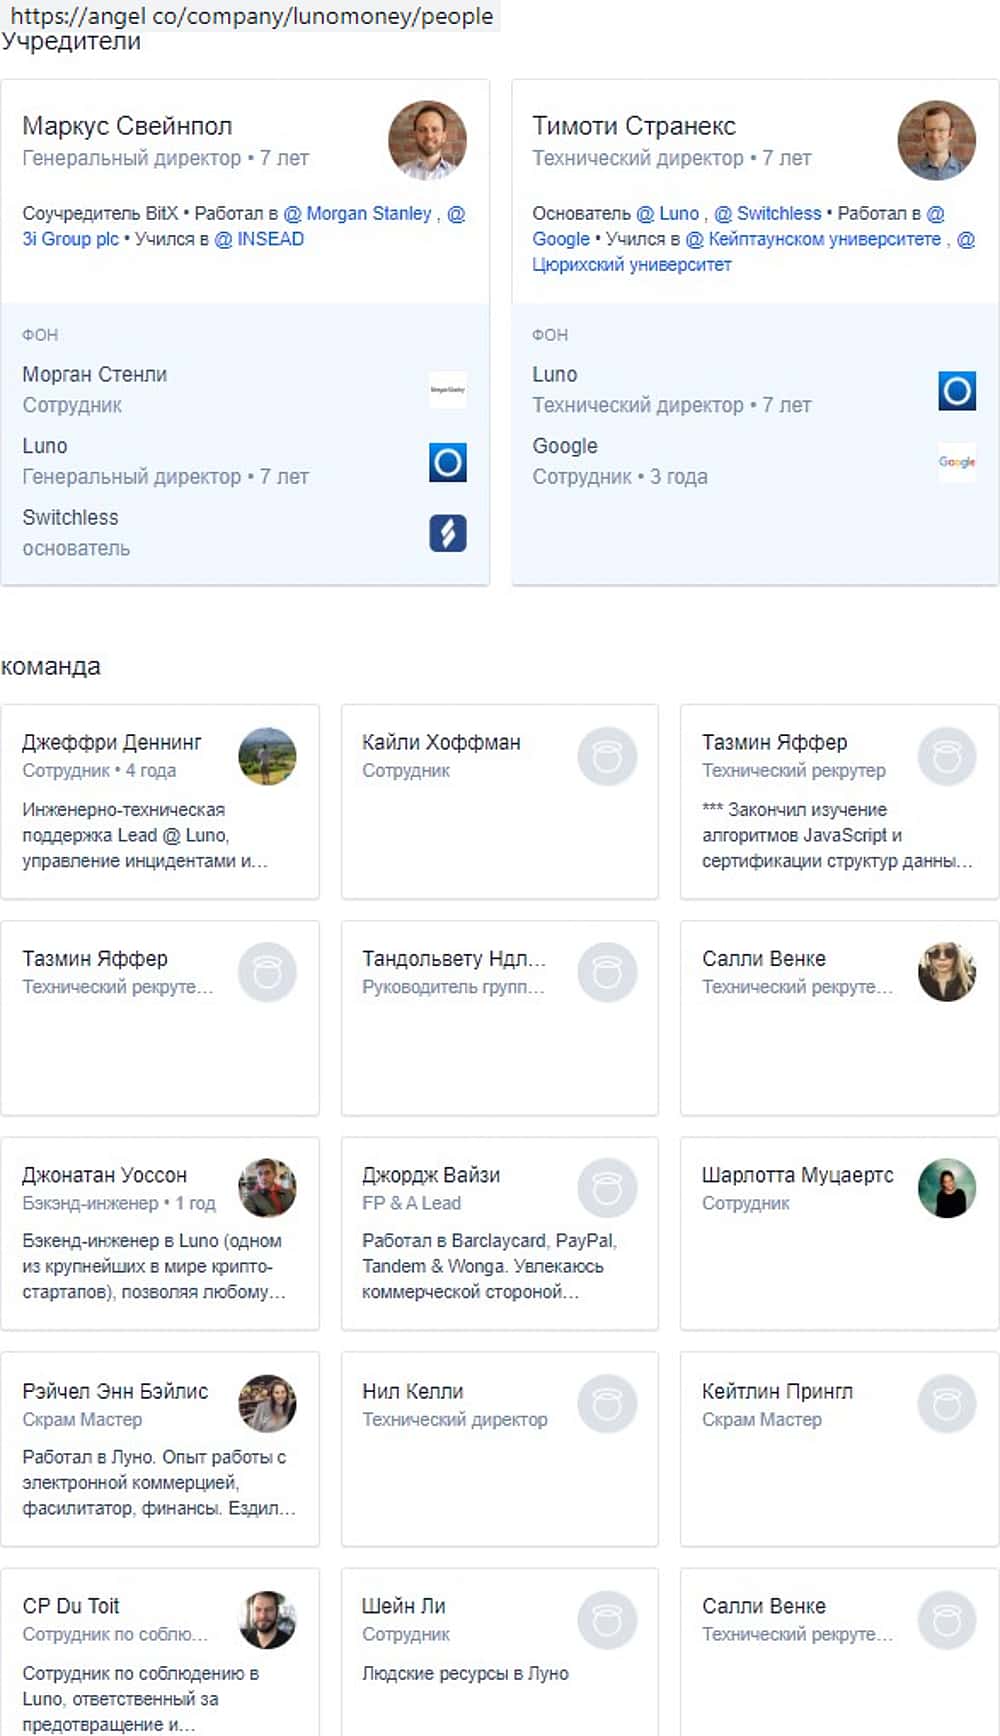This screenshot has height=1736, width=1000.
Task: Select Джонатан Уоссон's name
Action: coord(104,1175)
